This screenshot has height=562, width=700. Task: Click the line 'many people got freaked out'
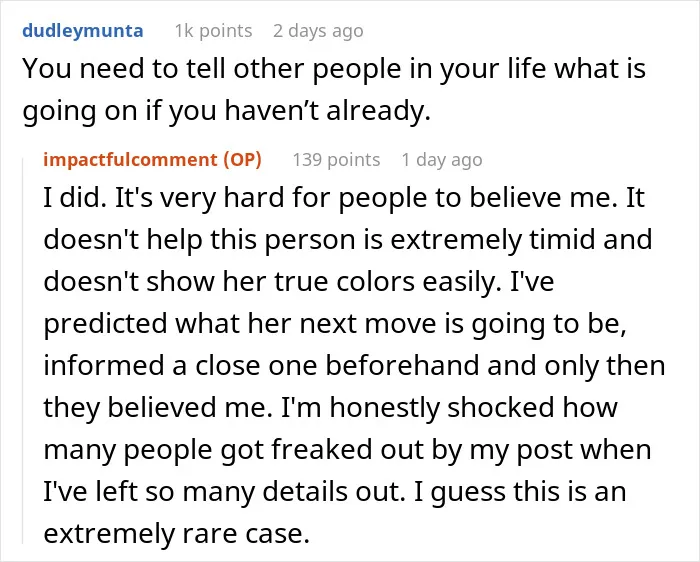(347, 450)
